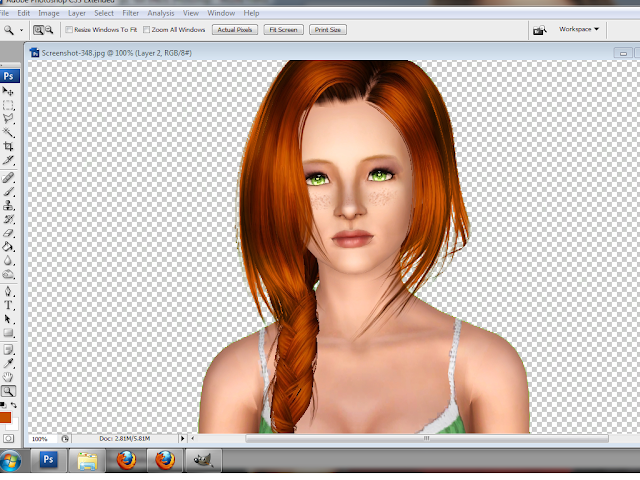Viewport: 640px width, 480px height.
Task: Click the Photoshop taskbar icon
Action: (48, 460)
